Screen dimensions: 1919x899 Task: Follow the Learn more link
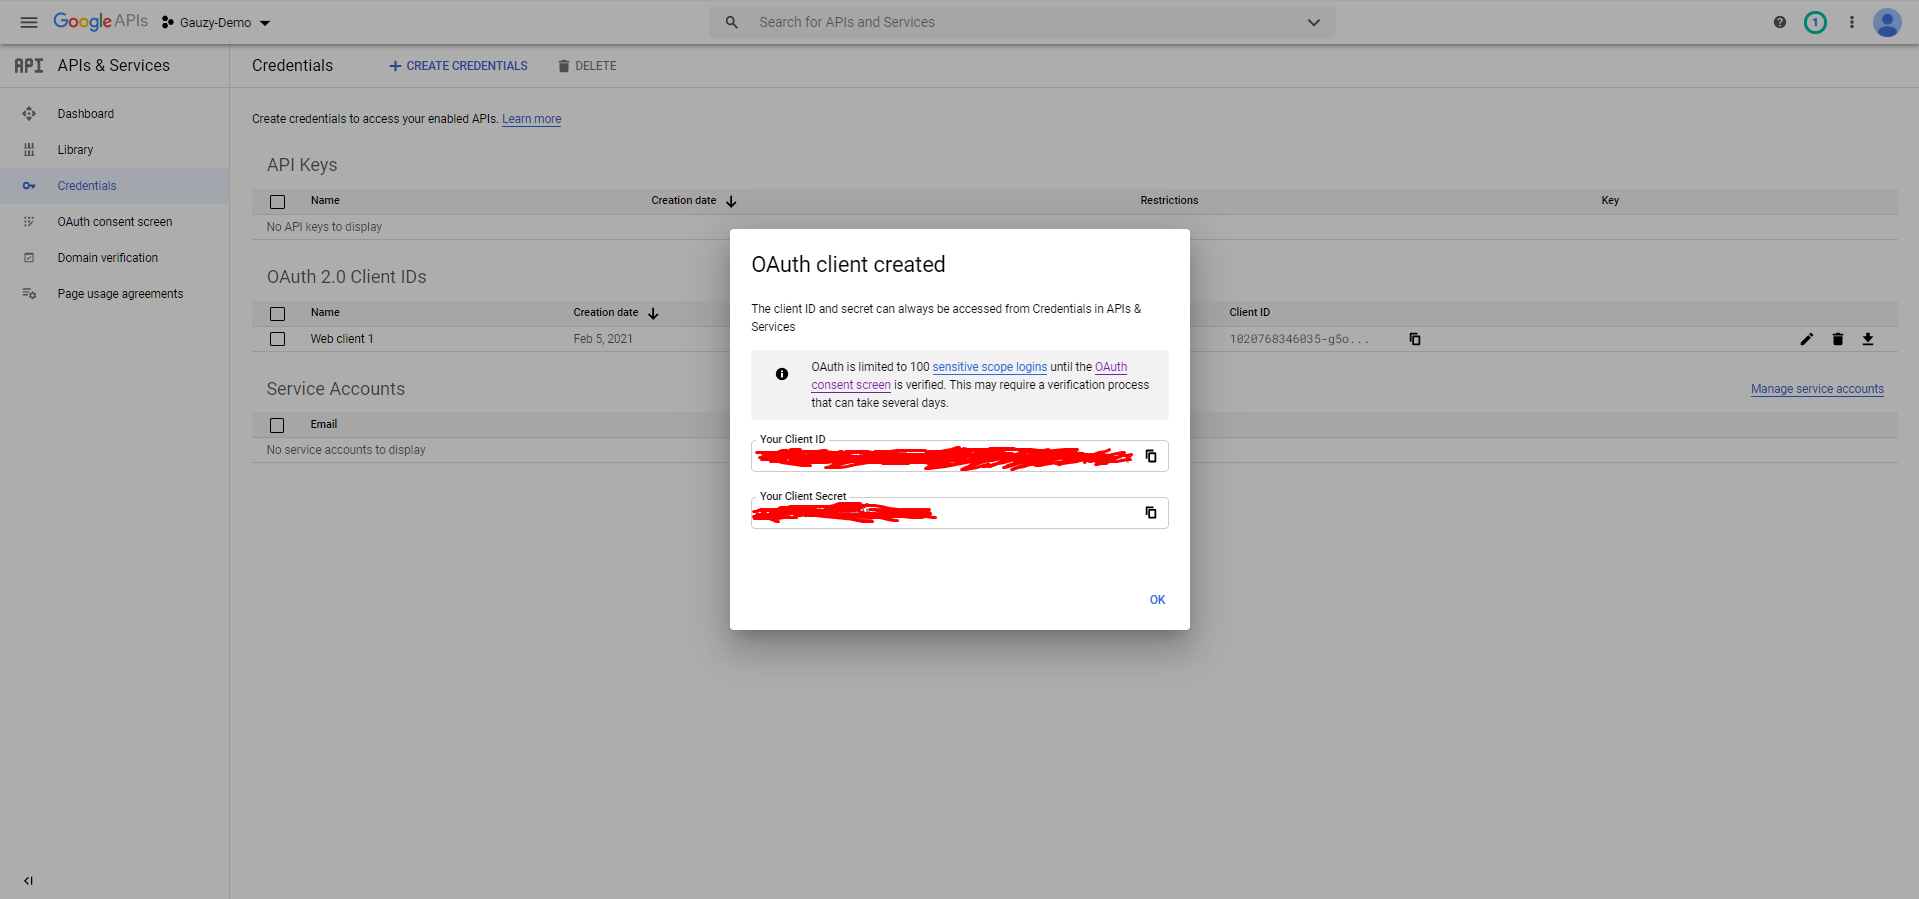point(531,119)
